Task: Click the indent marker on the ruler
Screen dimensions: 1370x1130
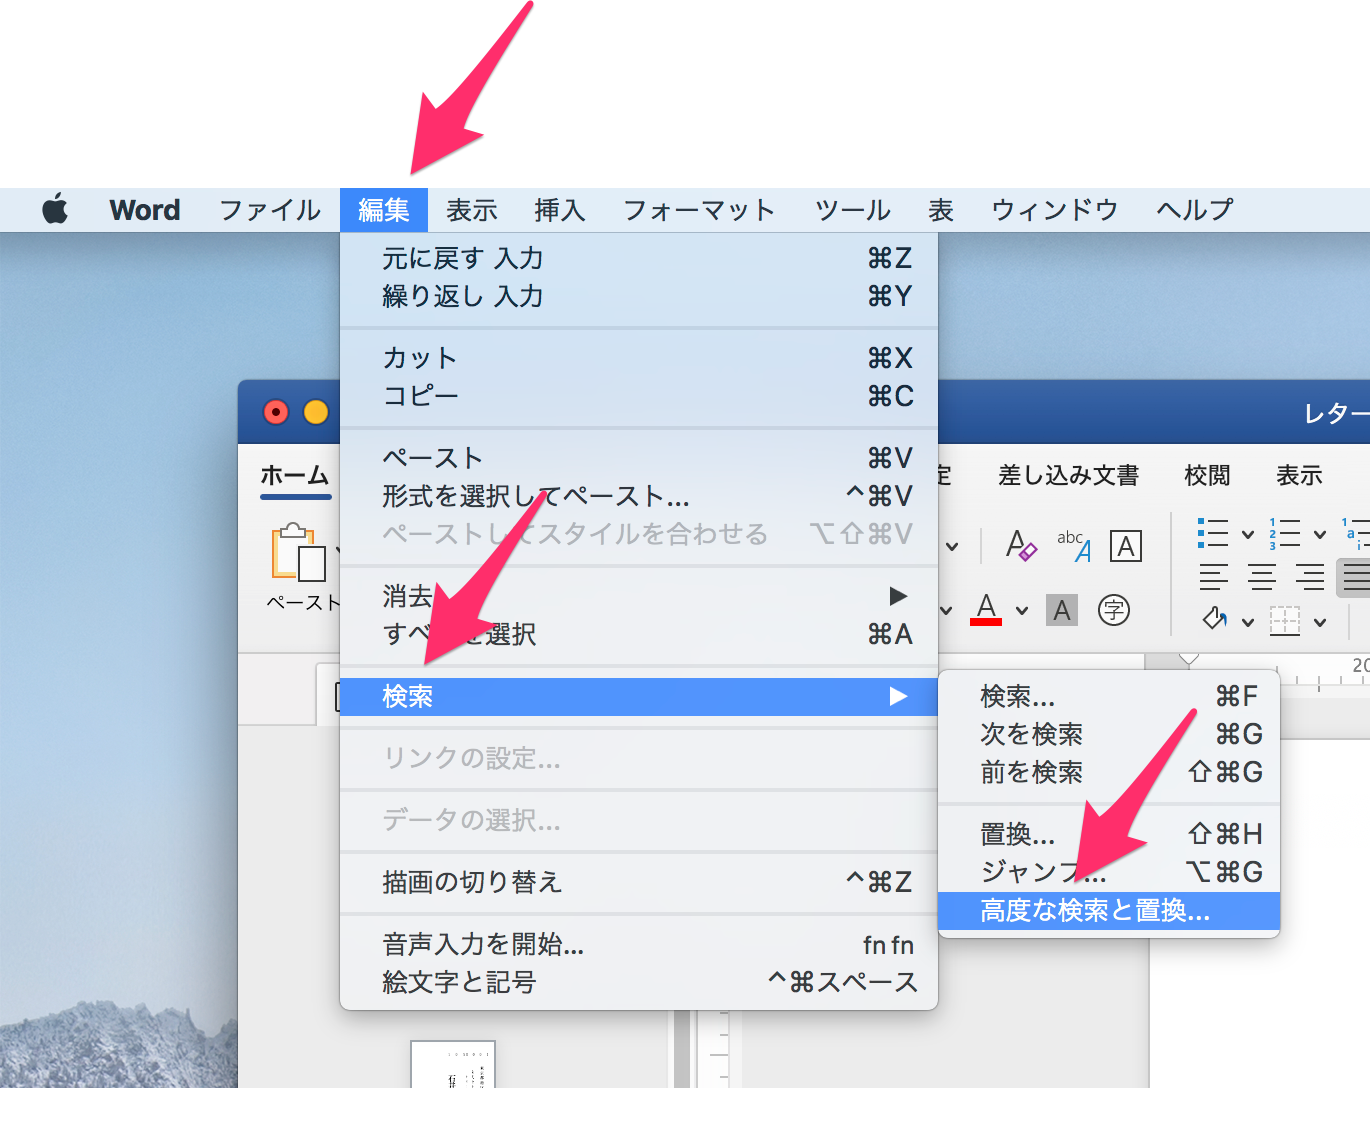Action: click(x=1189, y=659)
